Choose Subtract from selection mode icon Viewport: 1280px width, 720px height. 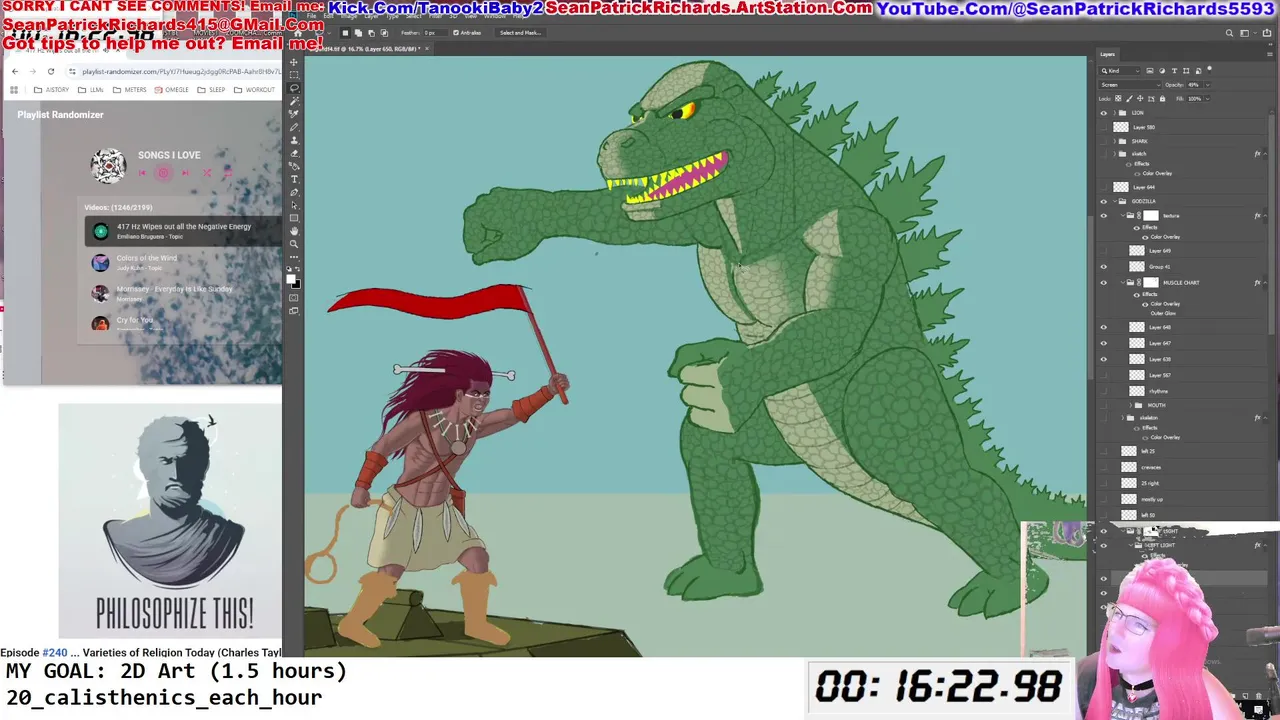[x=371, y=33]
